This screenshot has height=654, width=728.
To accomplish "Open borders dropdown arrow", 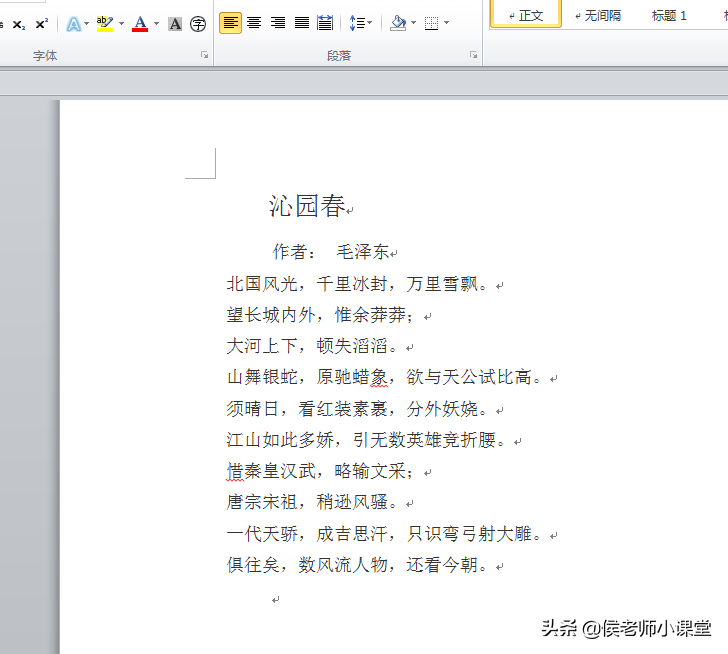I will point(447,22).
